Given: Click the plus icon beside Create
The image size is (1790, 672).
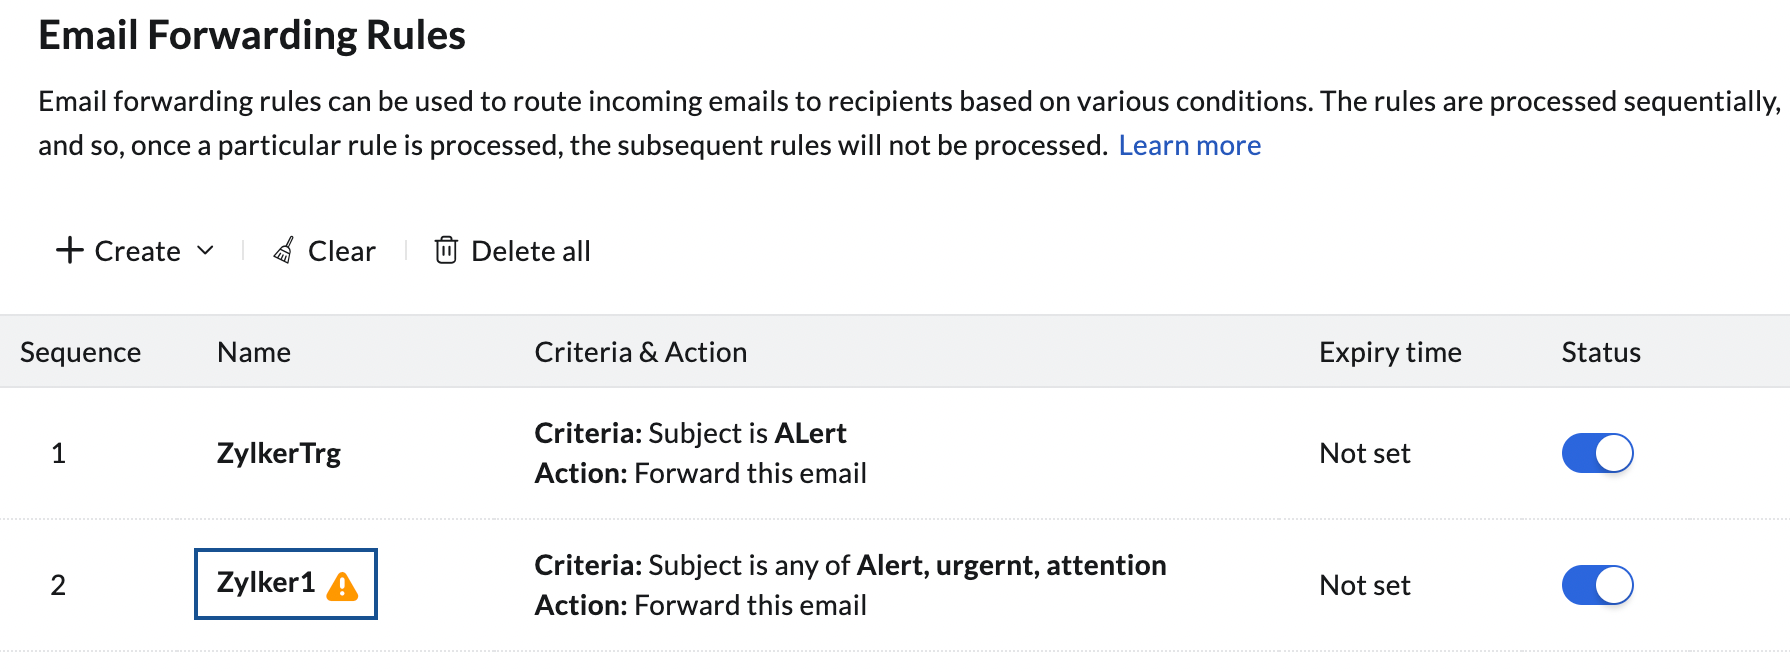Looking at the screenshot, I should [x=69, y=250].
